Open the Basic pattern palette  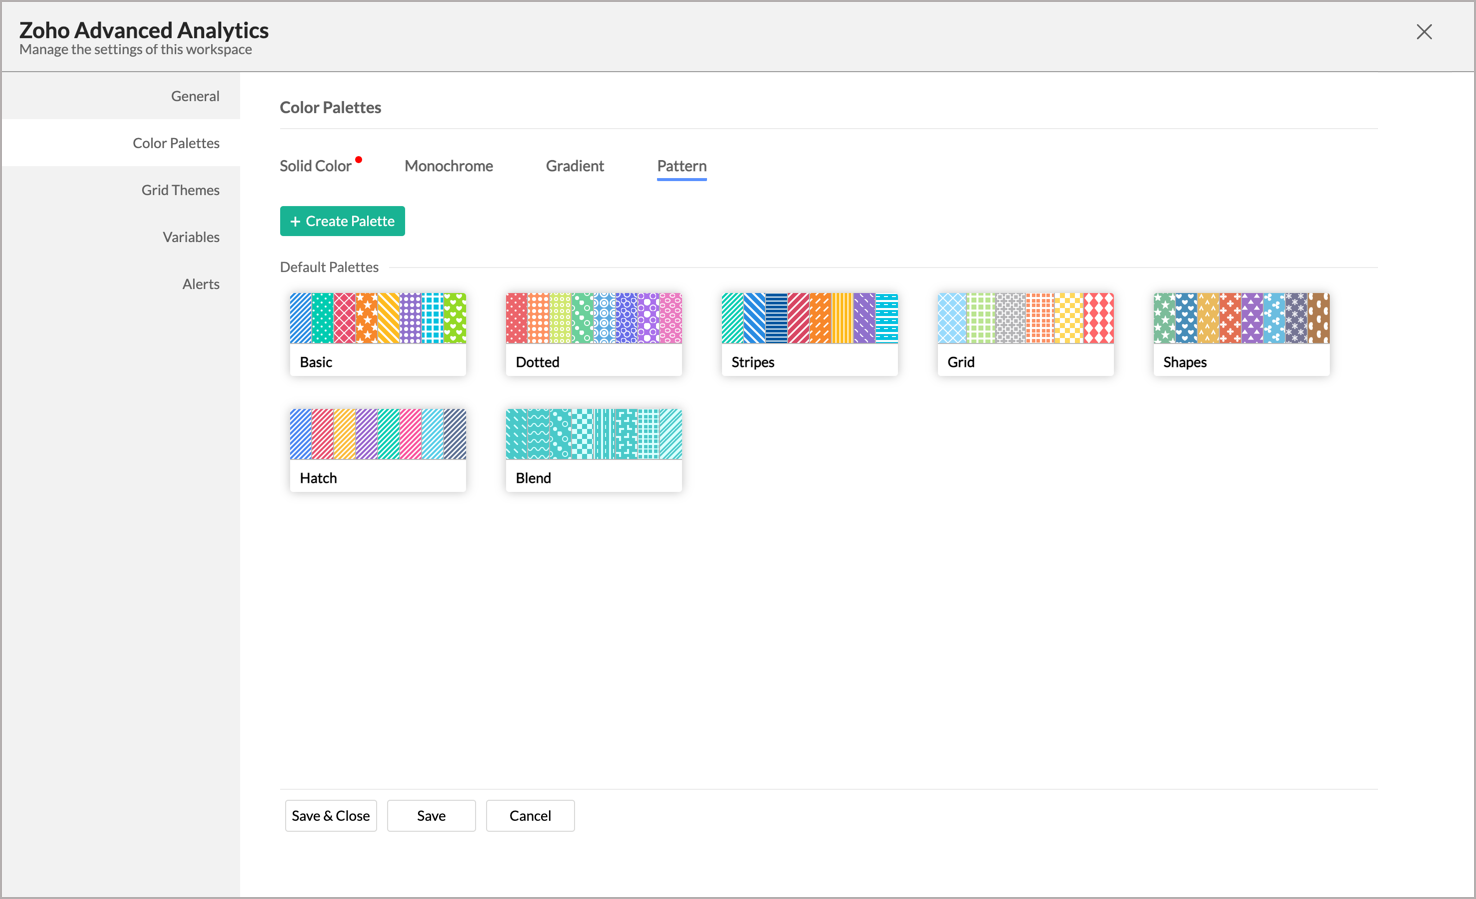pyautogui.click(x=377, y=333)
